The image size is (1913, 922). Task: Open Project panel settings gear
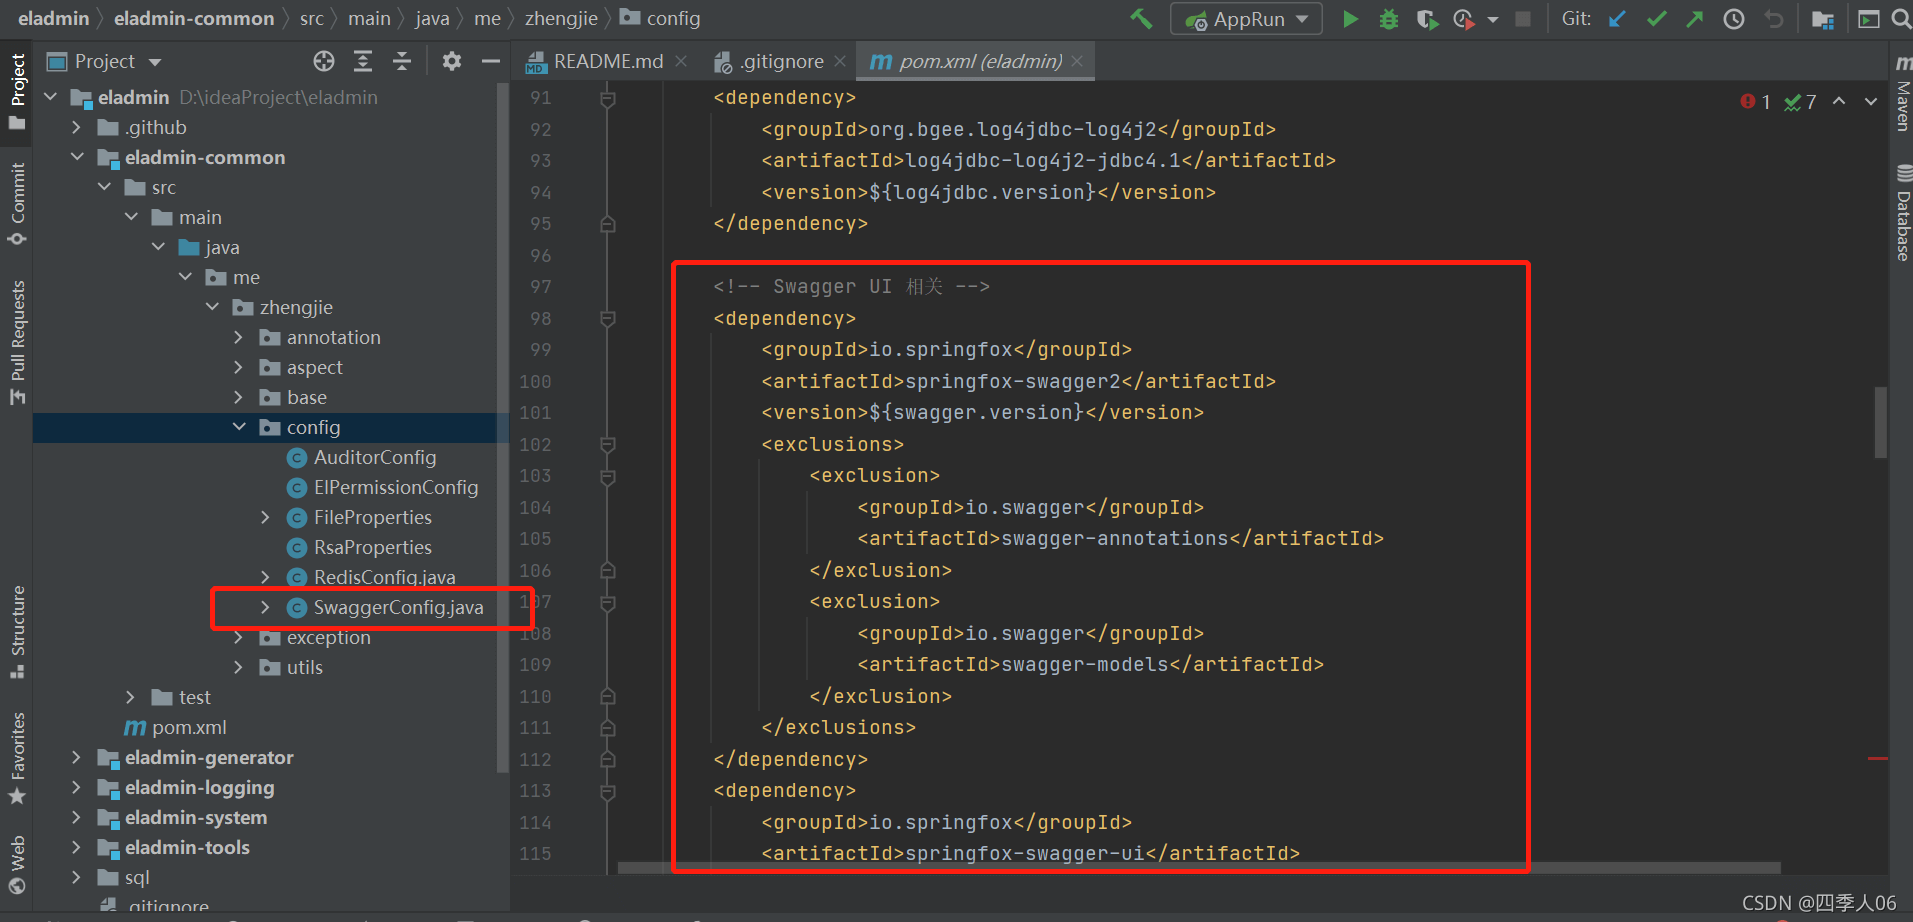coord(452,61)
